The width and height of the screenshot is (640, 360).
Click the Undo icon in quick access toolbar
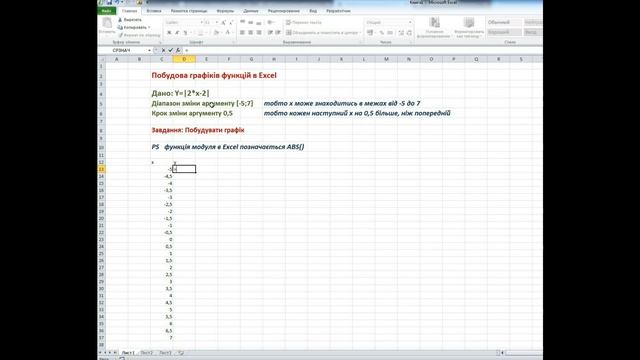click(x=117, y=2)
